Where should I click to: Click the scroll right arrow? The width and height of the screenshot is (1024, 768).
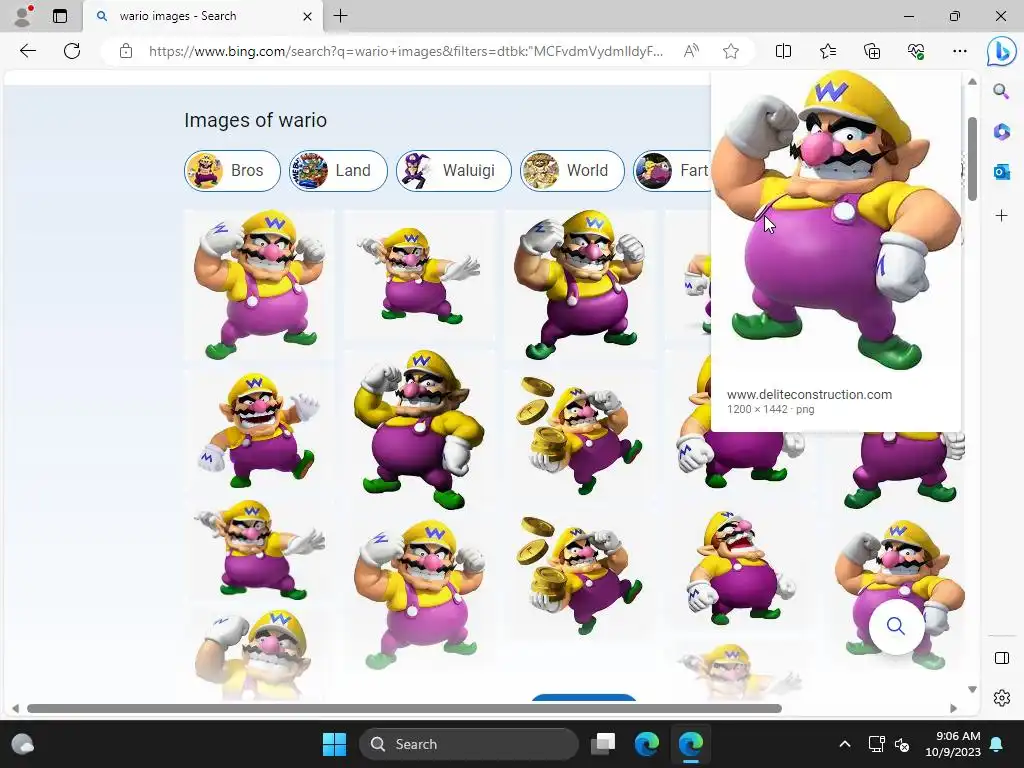pyautogui.click(x=953, y=709)
